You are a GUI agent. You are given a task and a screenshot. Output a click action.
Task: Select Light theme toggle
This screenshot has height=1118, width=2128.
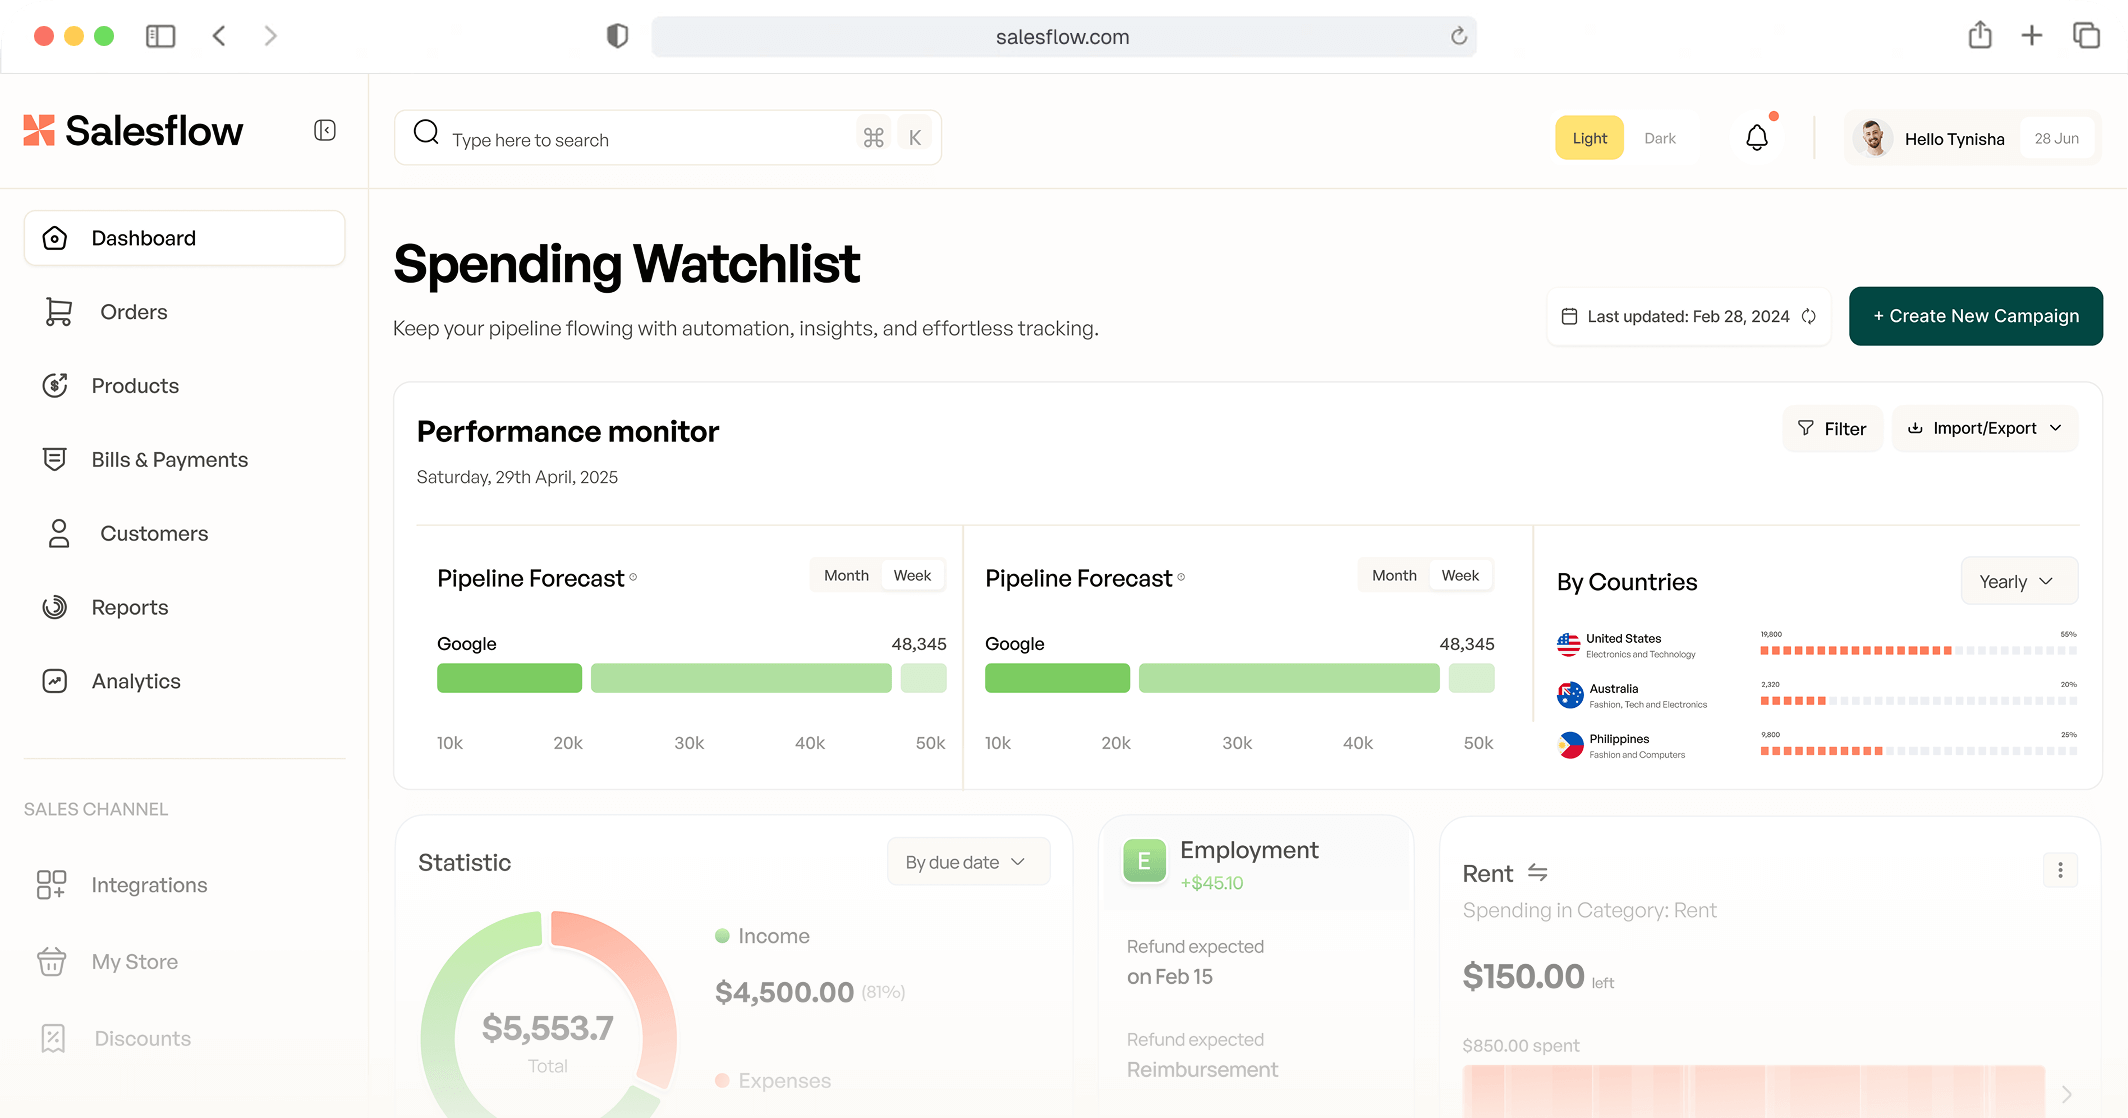[x=1589, y=138]
